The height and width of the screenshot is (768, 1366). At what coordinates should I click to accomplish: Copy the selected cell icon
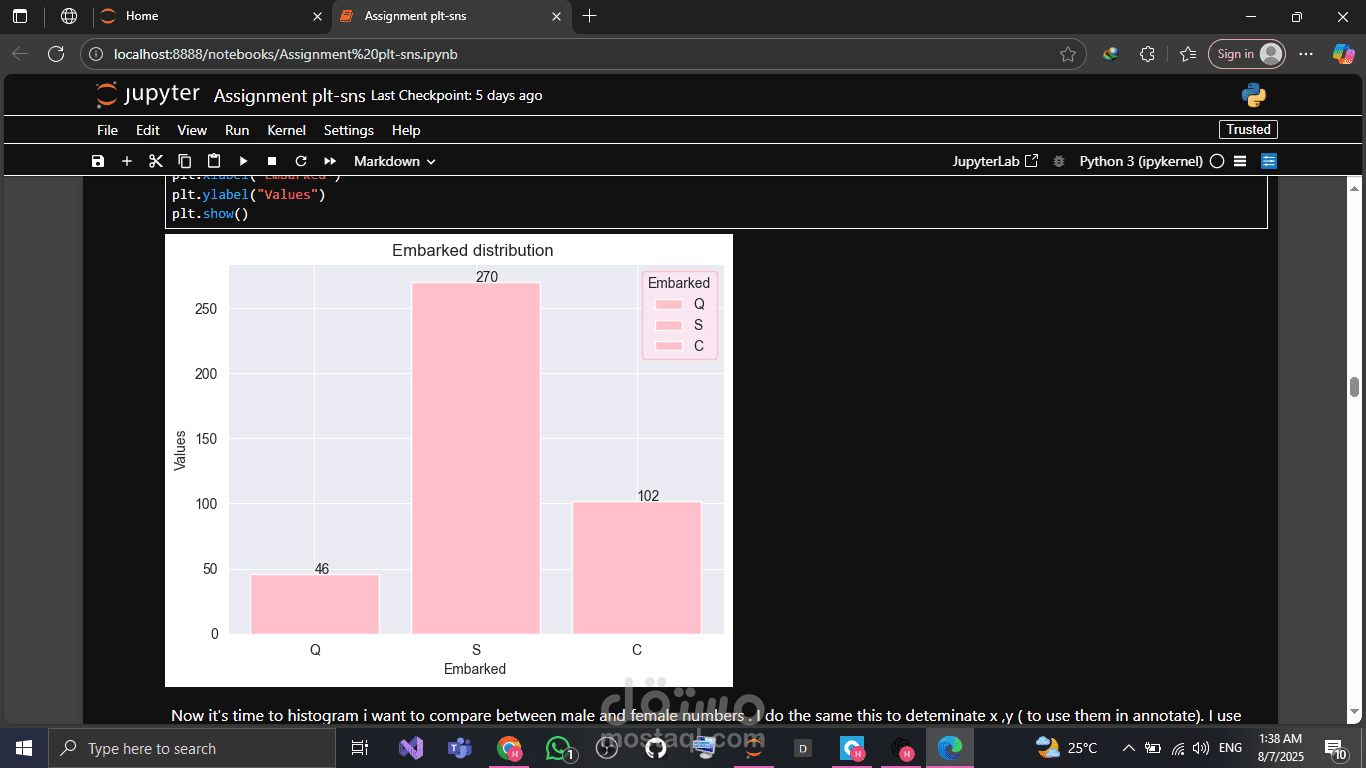(x=184, y=161)
